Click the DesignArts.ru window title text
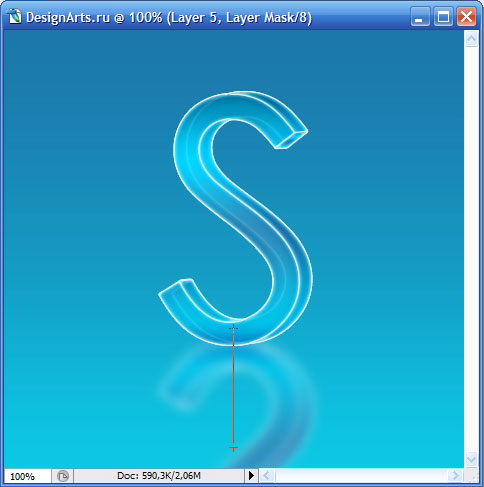 pyautogui.click(x=169, y=17)
